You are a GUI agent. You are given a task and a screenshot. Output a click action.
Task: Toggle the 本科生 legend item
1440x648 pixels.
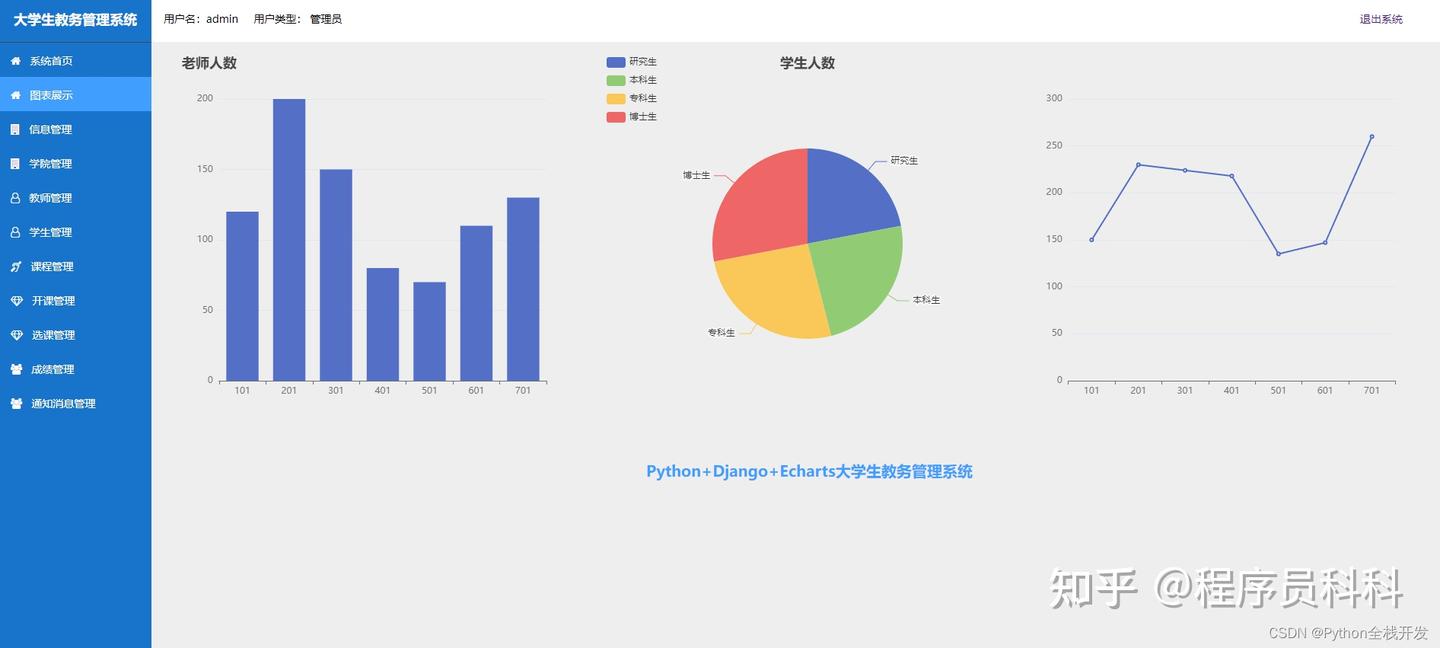click(x=632, y=80)
